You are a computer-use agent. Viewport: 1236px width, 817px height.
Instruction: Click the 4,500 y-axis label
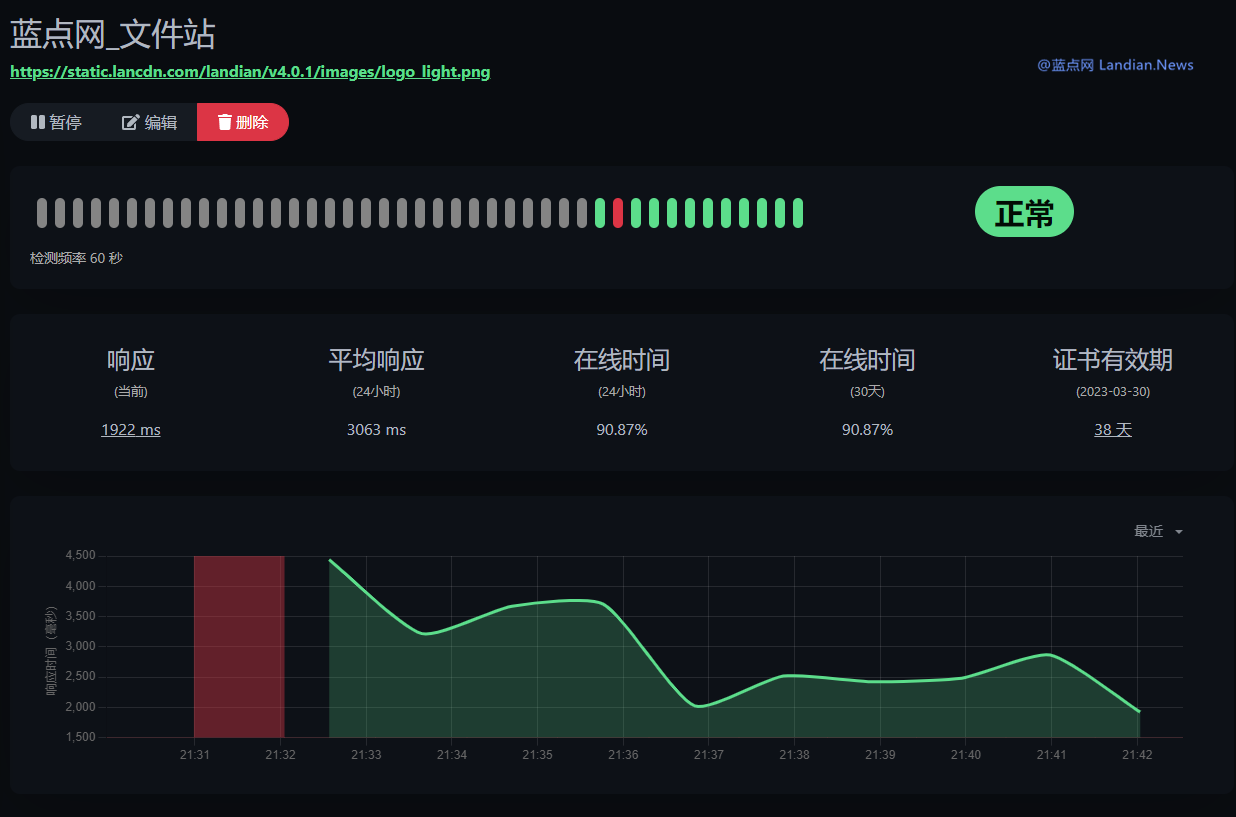(x=80, y=555)
